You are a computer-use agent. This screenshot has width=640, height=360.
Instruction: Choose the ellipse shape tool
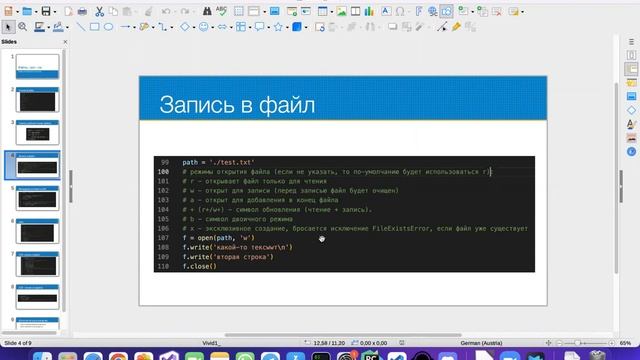(x=108, y=27)
